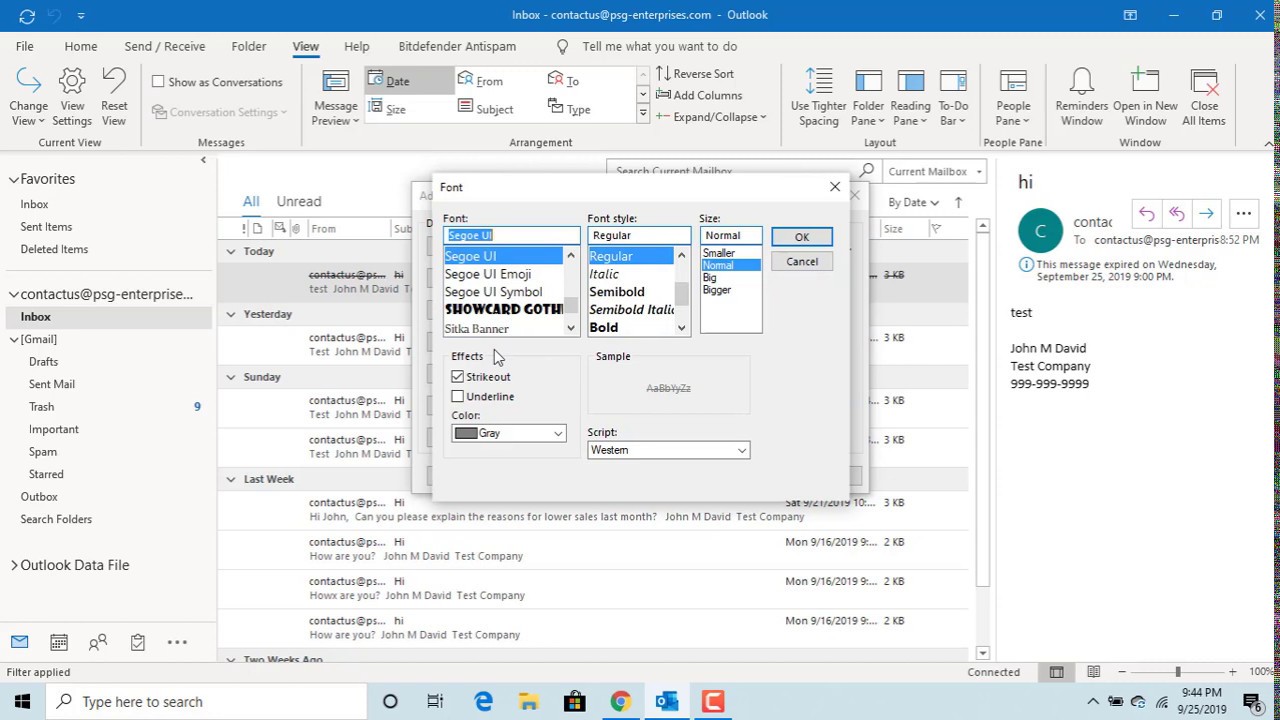This screenshot has width=1280, height=720.
Task: Arrange messages by Date
Action: point(409,81)
